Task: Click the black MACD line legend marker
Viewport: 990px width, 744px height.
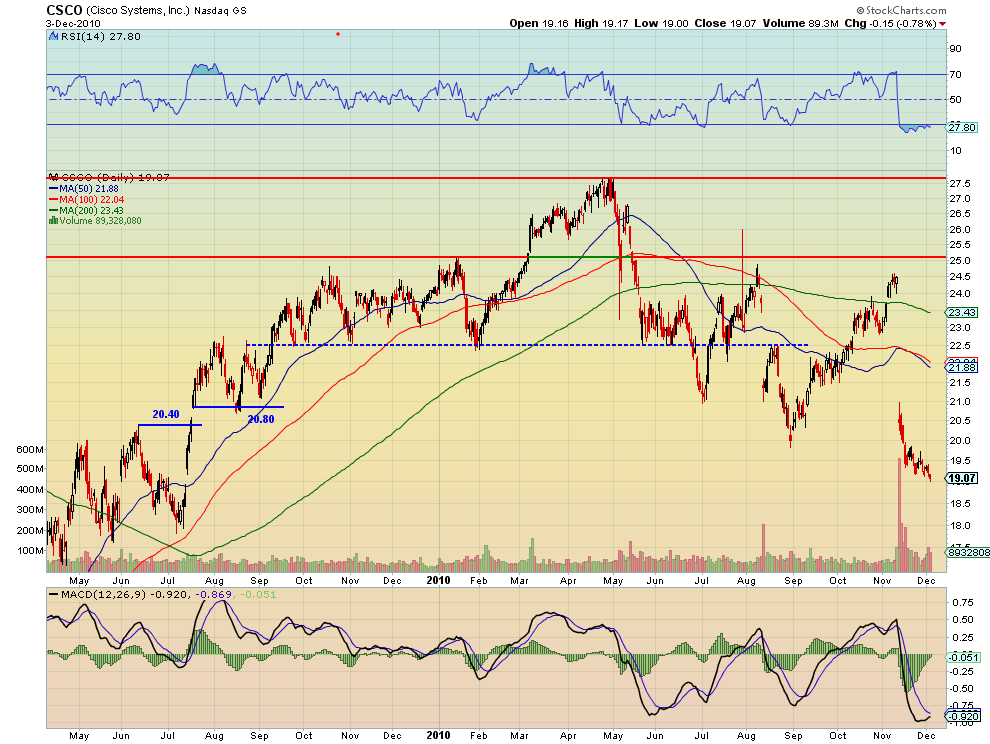Action: (x=53, y=594)
